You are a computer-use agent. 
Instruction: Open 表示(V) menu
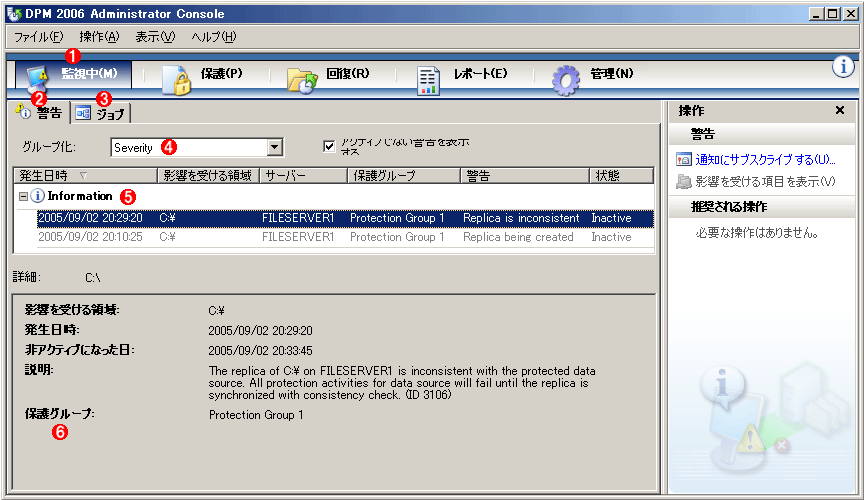pos(155,37)
